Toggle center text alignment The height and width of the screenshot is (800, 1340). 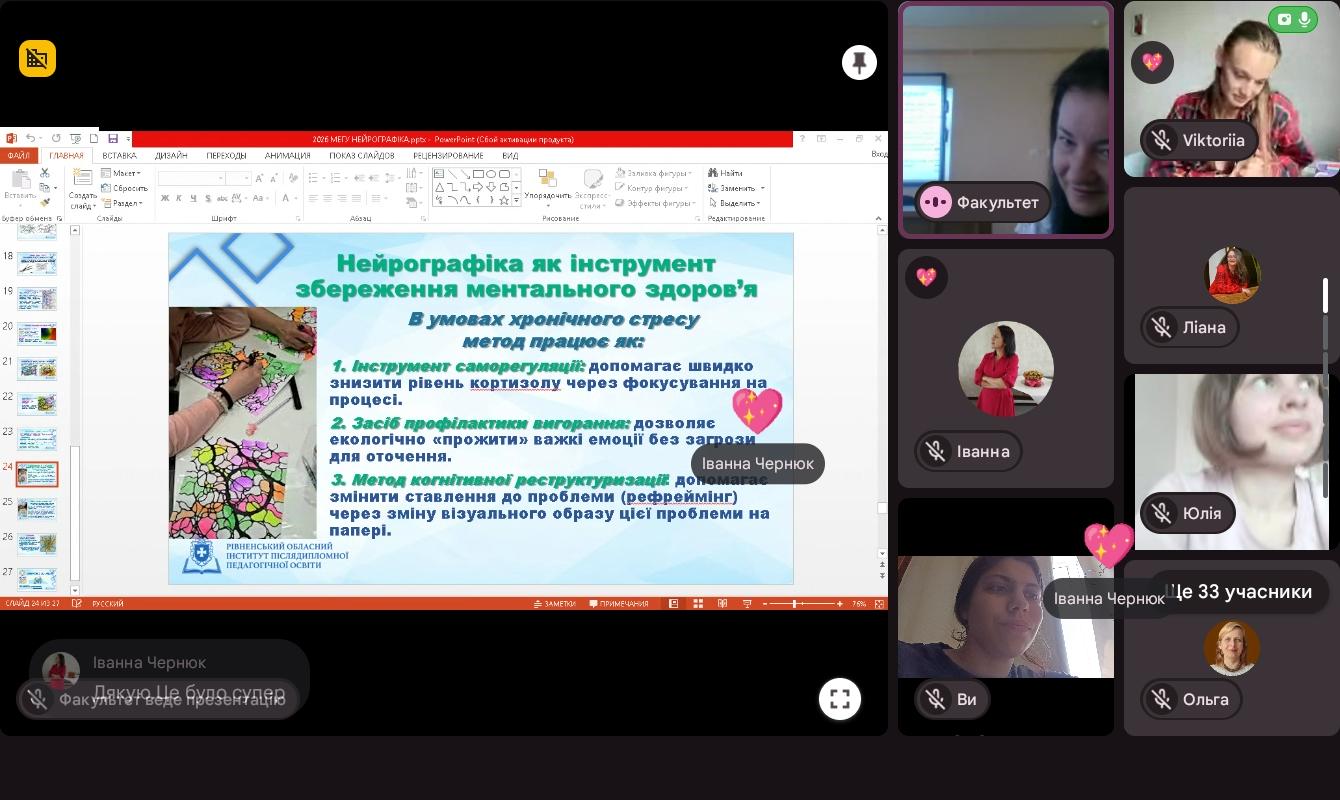coord(327,198)
